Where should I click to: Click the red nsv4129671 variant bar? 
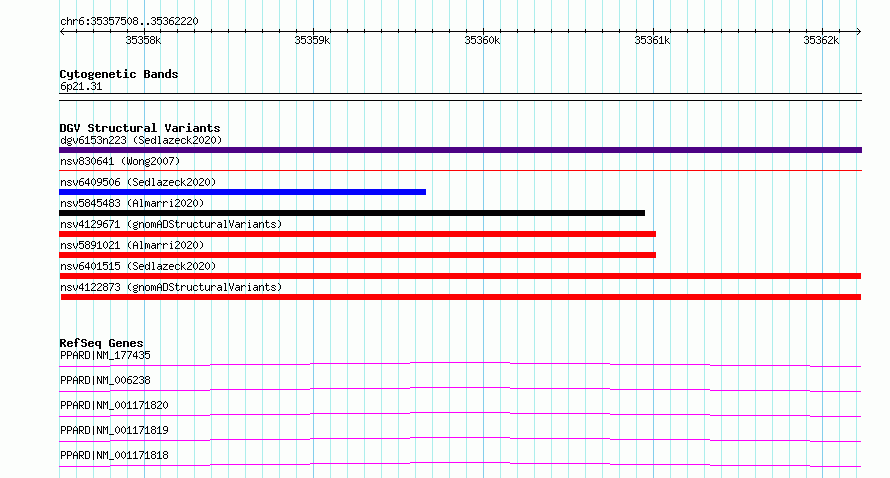tap(358, 234)
